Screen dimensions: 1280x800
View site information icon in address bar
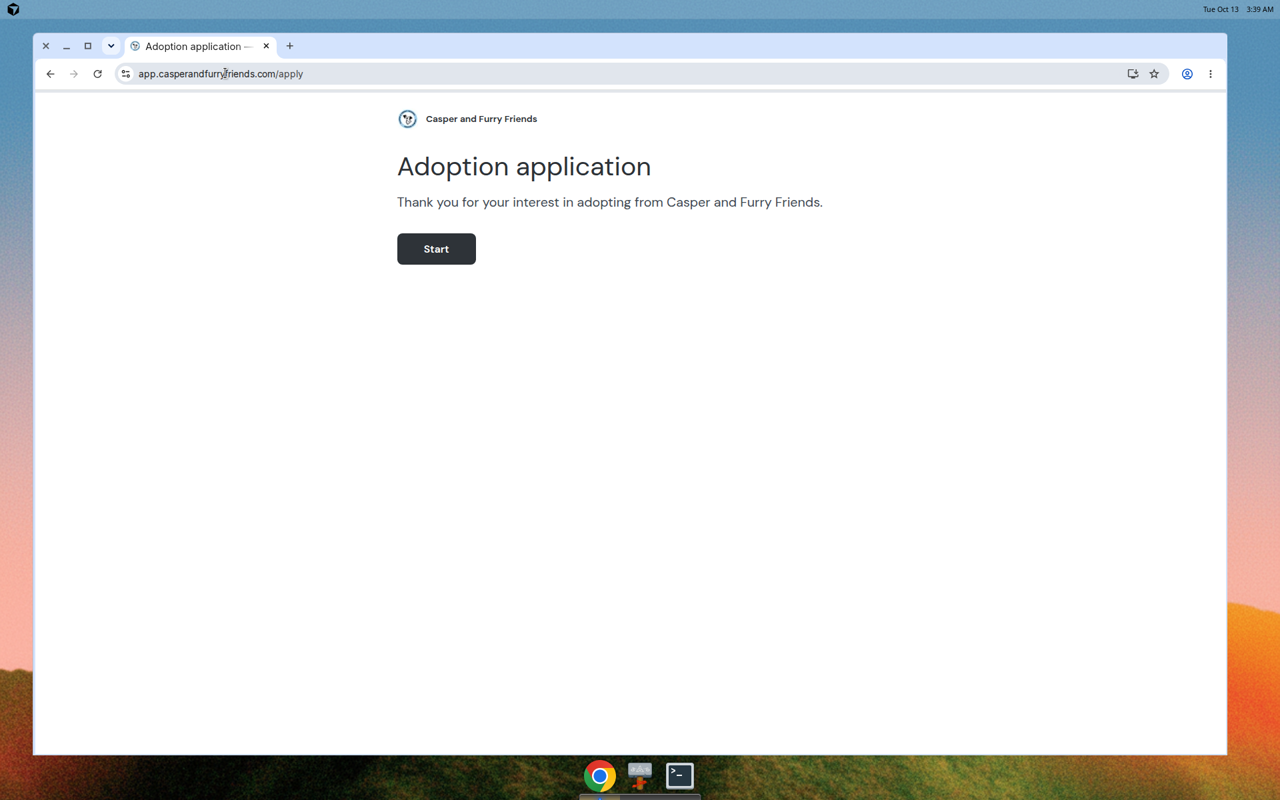point(126,74)
